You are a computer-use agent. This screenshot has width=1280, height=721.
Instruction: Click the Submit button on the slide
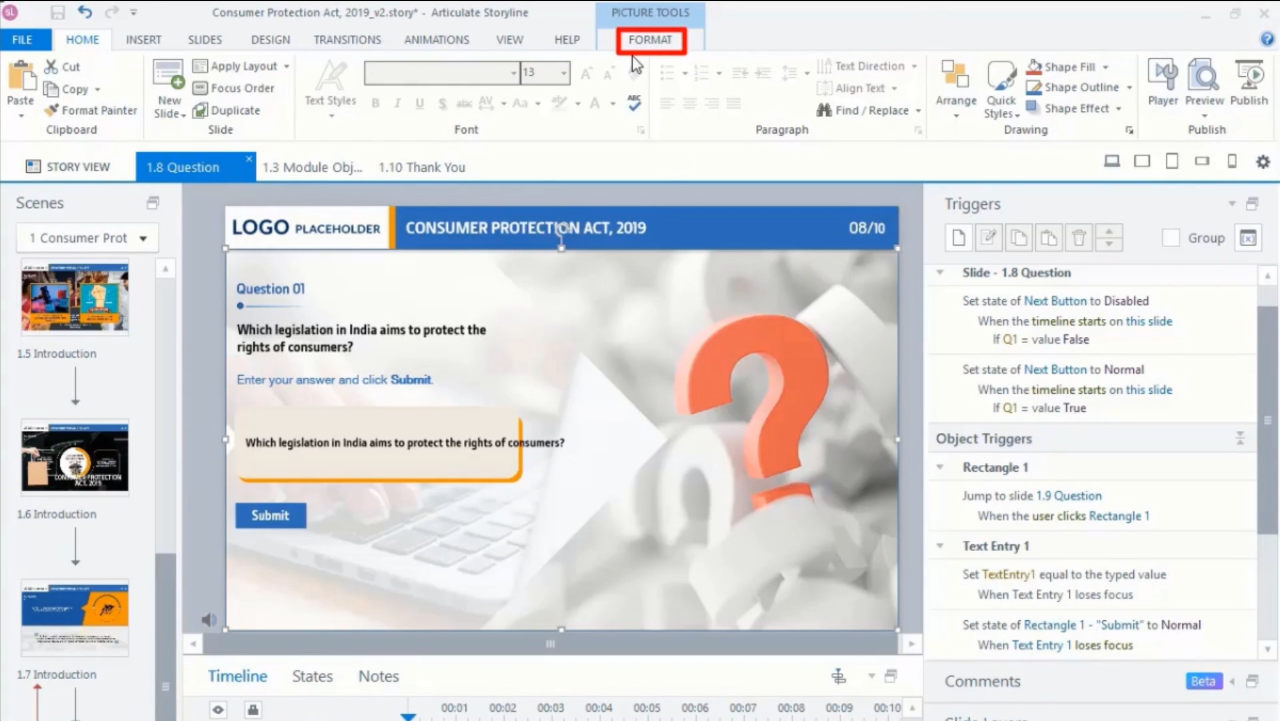pyautogui.click(x=270, y=515)
